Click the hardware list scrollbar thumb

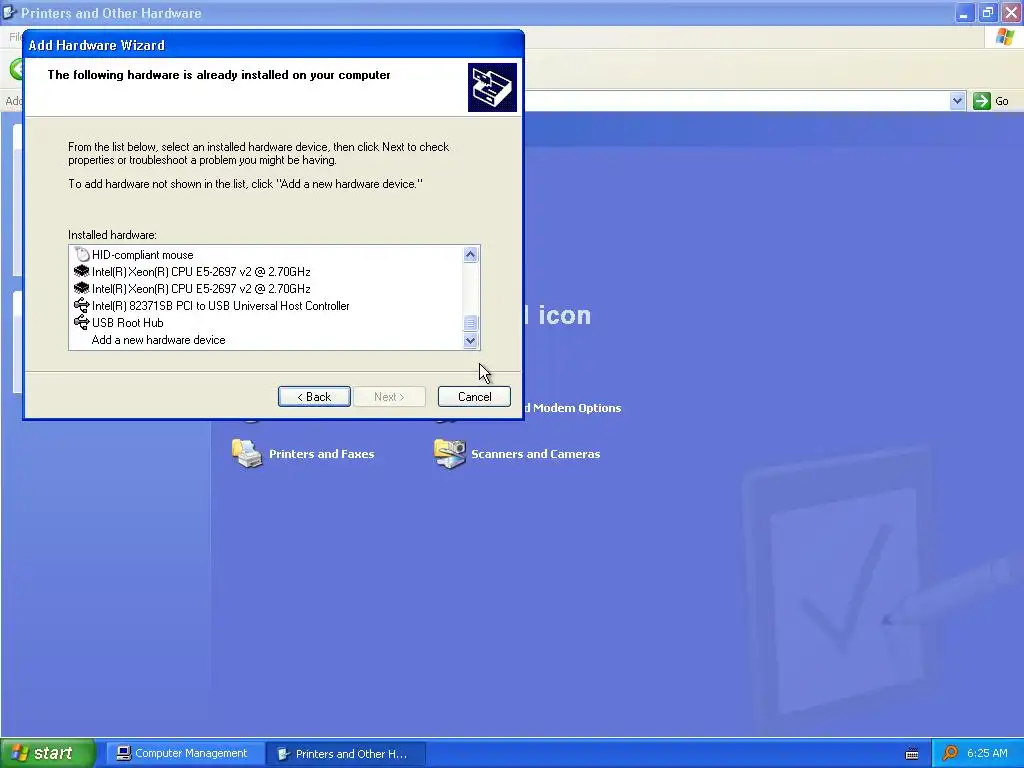470,323
